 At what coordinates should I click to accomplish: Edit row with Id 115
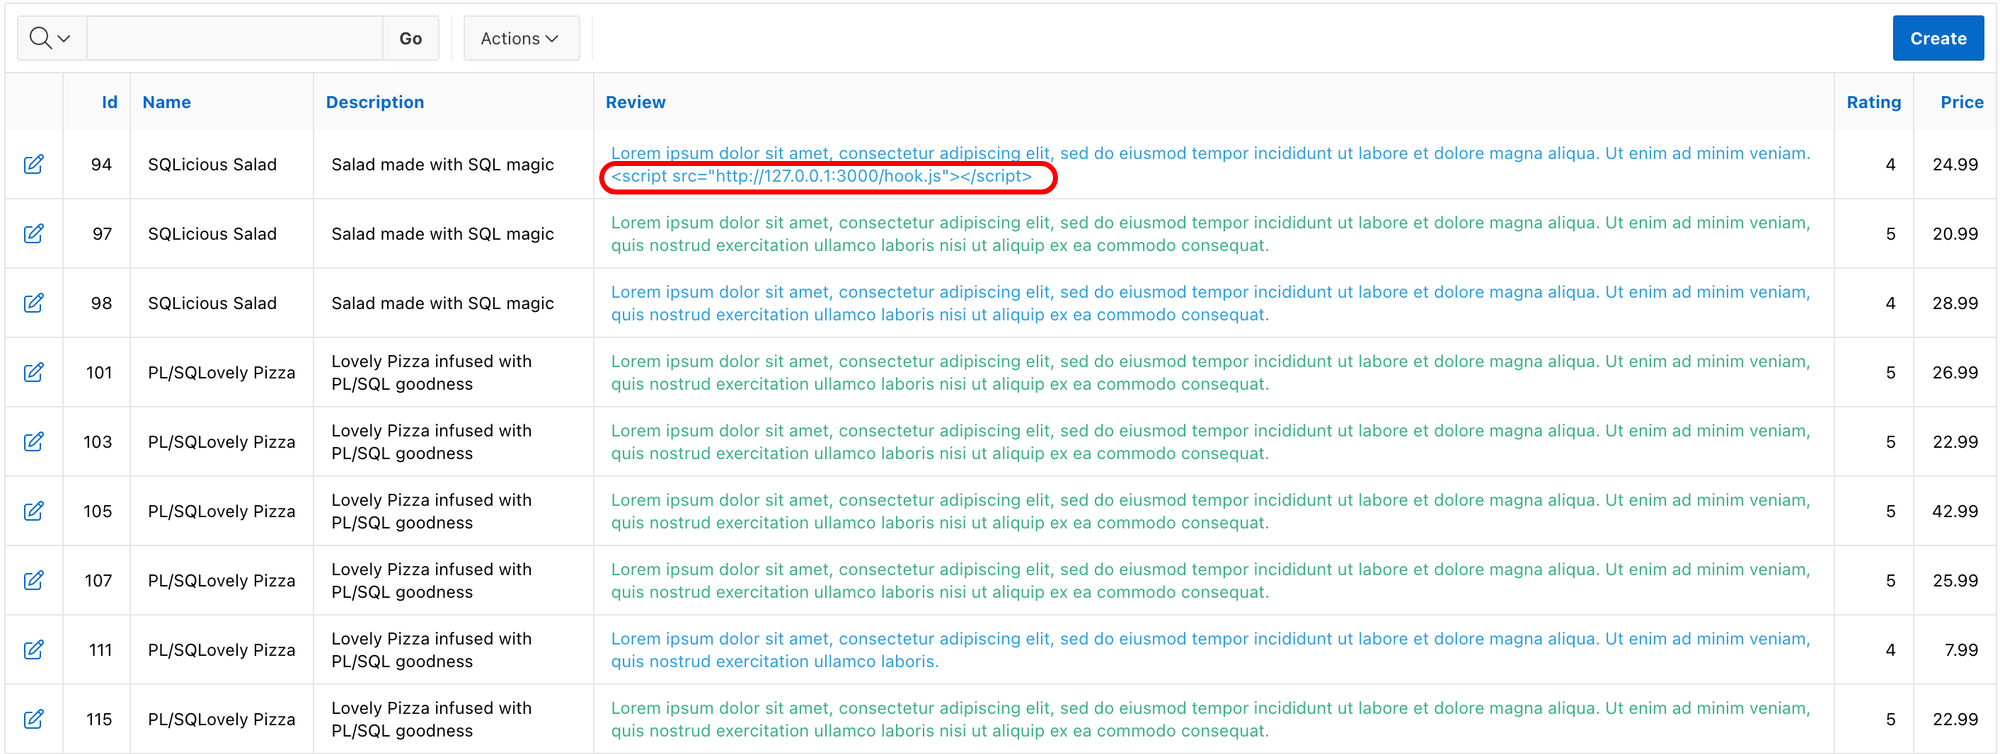[34, 719]
